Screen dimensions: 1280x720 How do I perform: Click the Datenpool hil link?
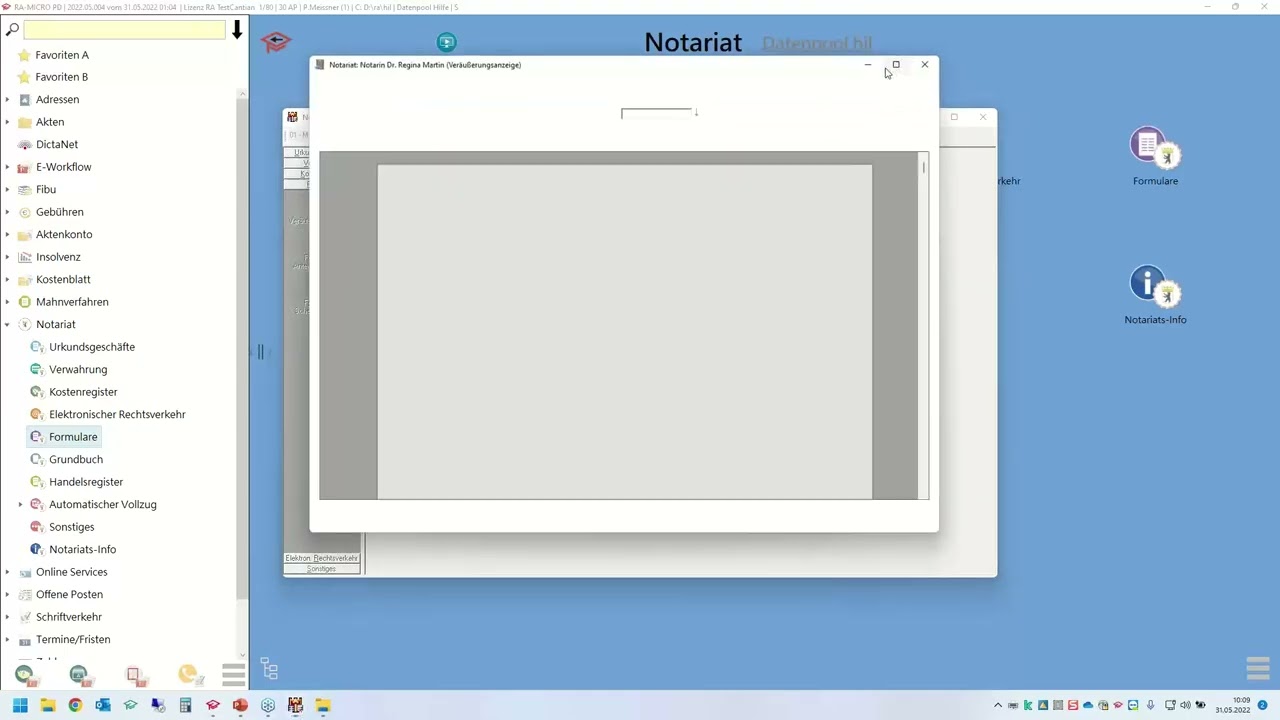(817, 44)
